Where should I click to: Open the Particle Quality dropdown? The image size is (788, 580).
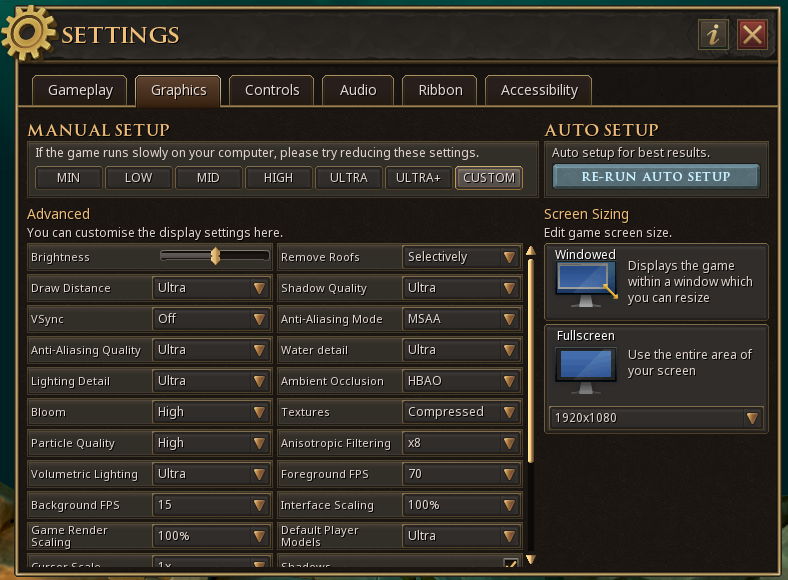[212, 443]
